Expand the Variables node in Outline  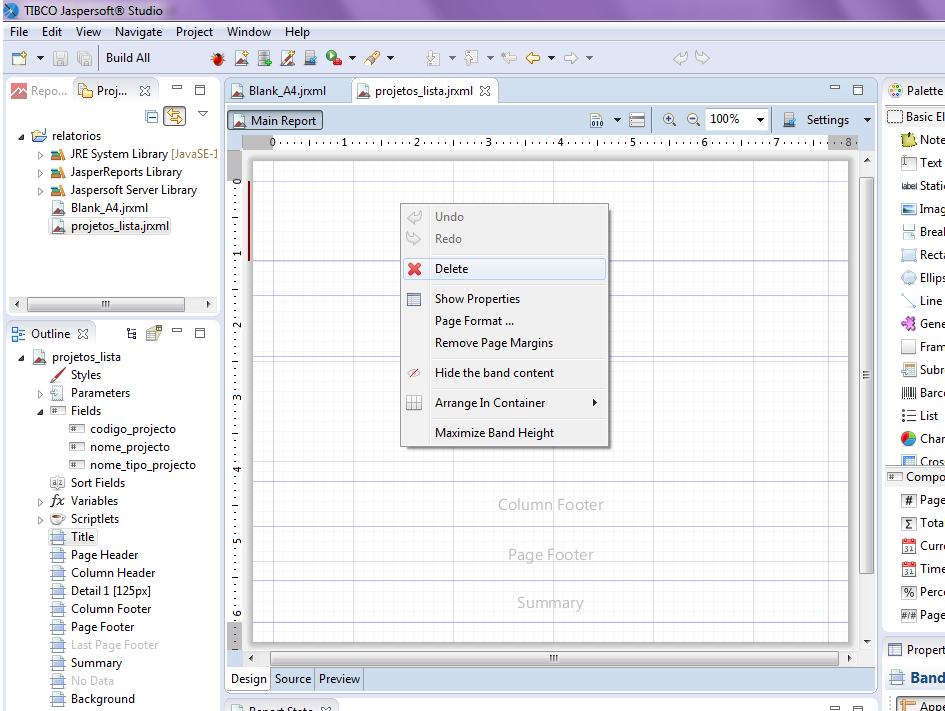(40, 502)
